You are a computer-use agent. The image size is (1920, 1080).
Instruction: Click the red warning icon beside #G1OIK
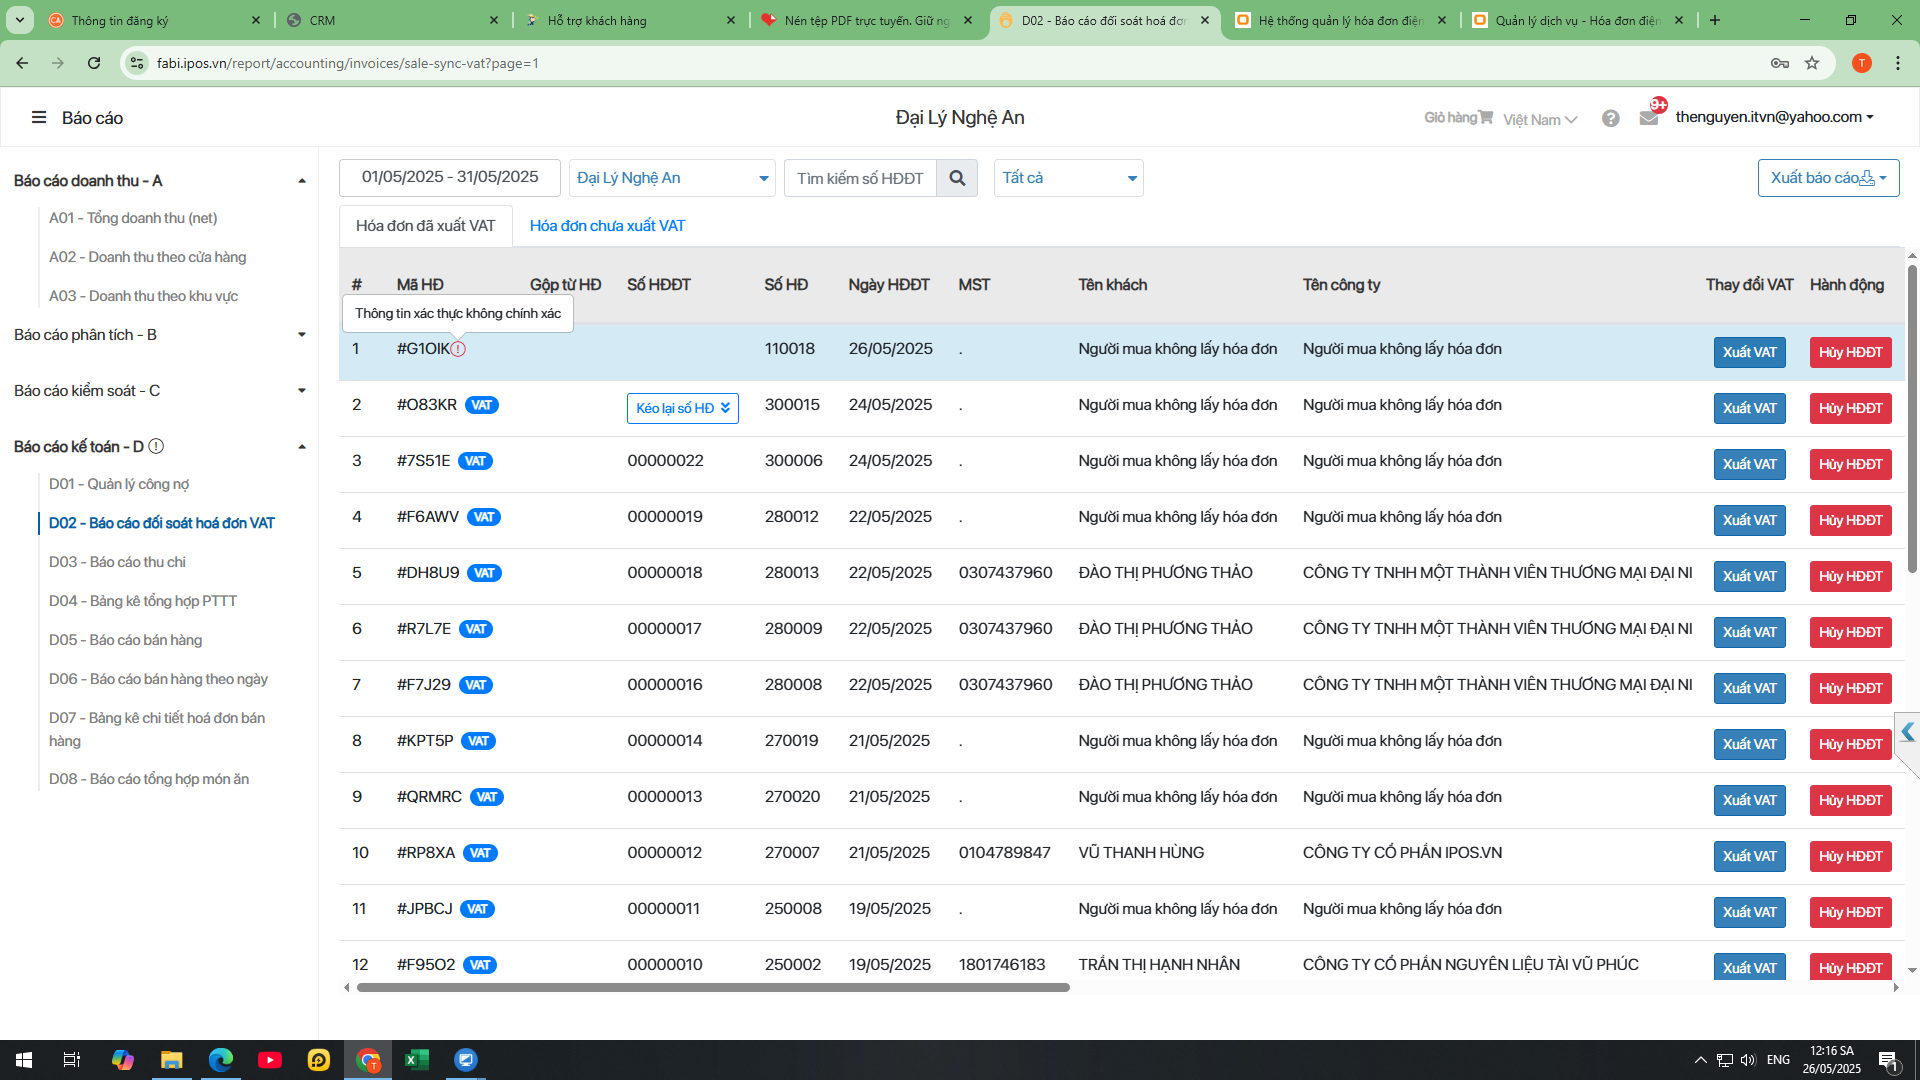click(x=458, y=349)
